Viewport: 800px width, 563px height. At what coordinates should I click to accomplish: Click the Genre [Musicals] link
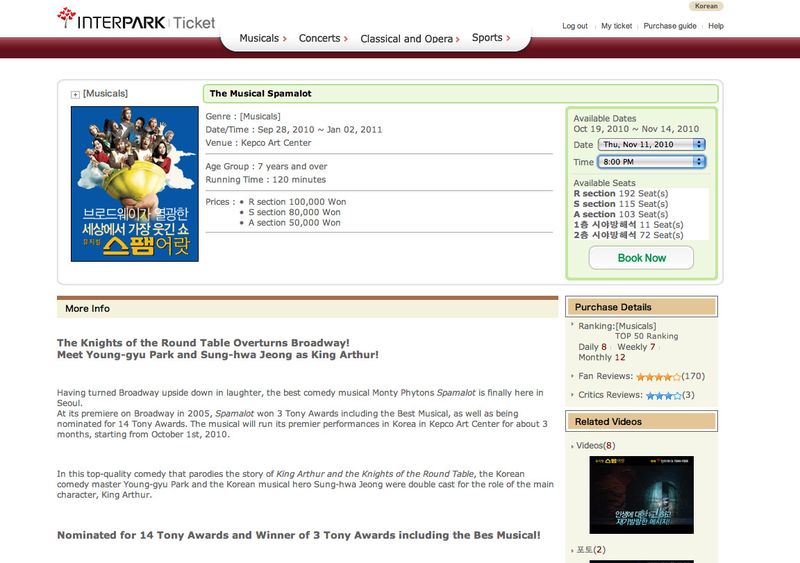click(260, 116)
